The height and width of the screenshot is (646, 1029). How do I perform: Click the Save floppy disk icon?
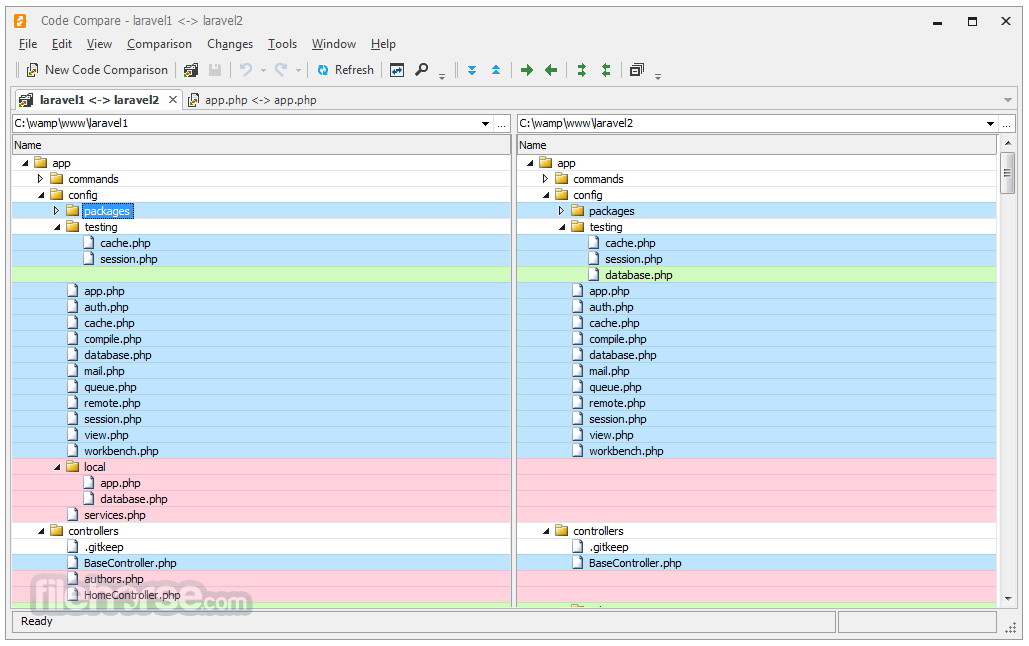pyautogui.click(x=215, y=70)
